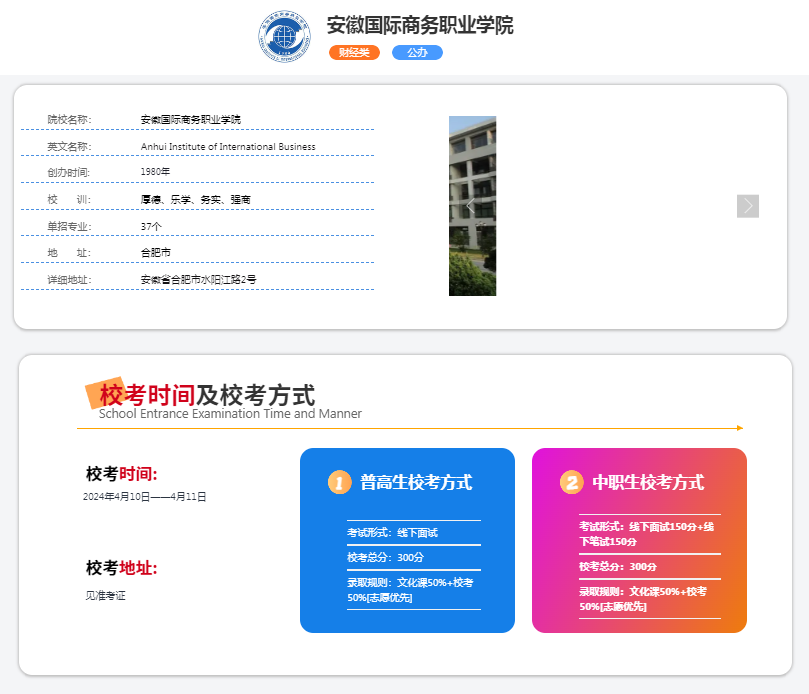
Task: Select 考试形式: 线下面试 in blue card
Action: click(392, 532)
